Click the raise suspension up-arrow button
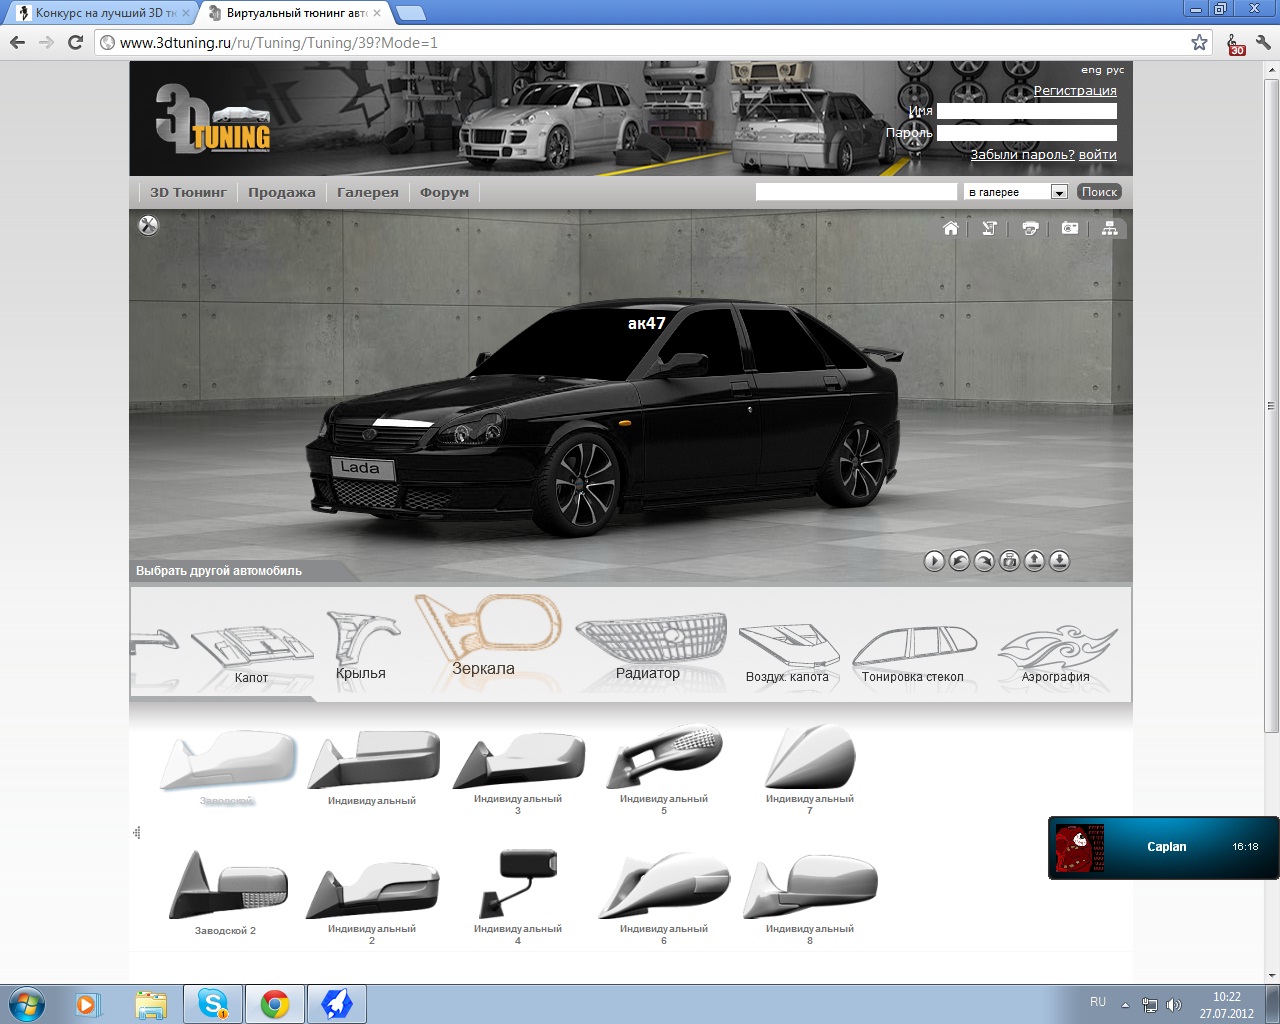Screen dimensions: 1280x1024 tap(1035, 561)
